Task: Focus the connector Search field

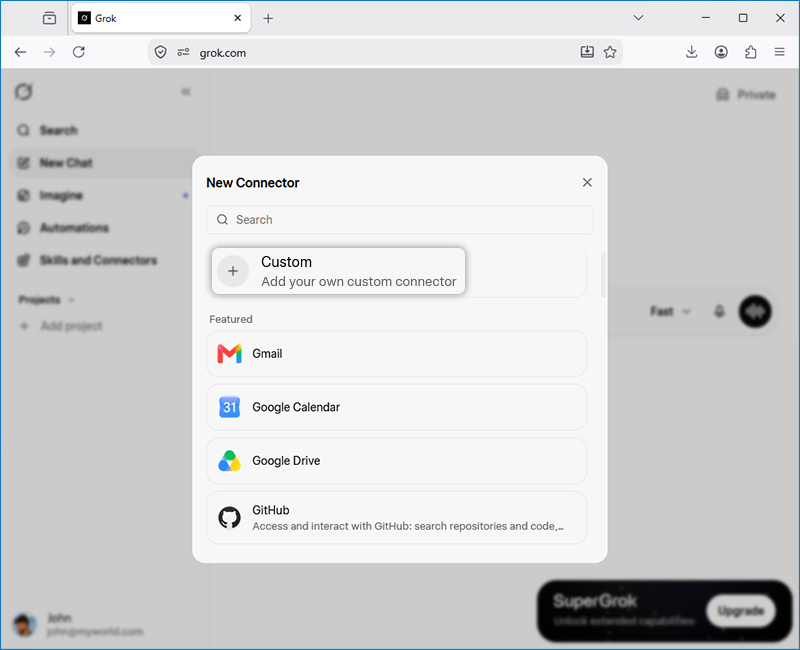Action: click(x=399, y=220)
